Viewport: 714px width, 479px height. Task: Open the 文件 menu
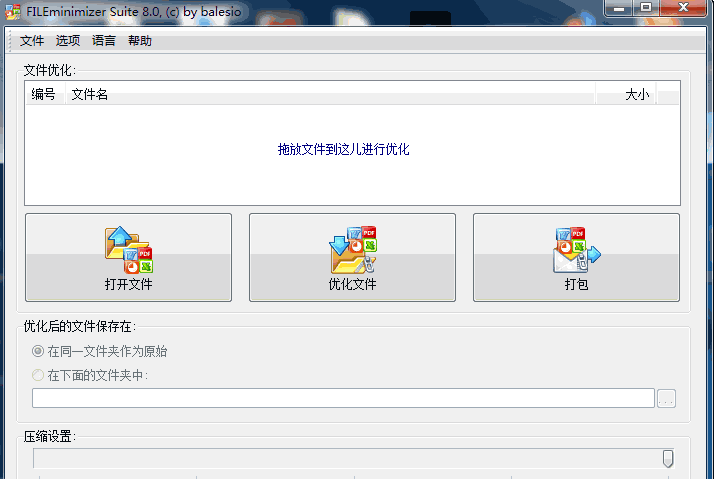coord(32,41)
